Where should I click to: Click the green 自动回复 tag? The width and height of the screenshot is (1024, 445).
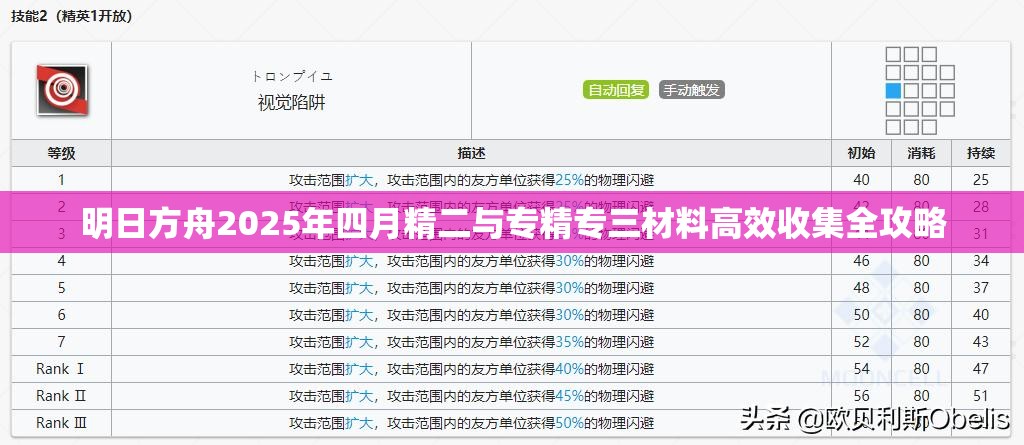point(615,90)
